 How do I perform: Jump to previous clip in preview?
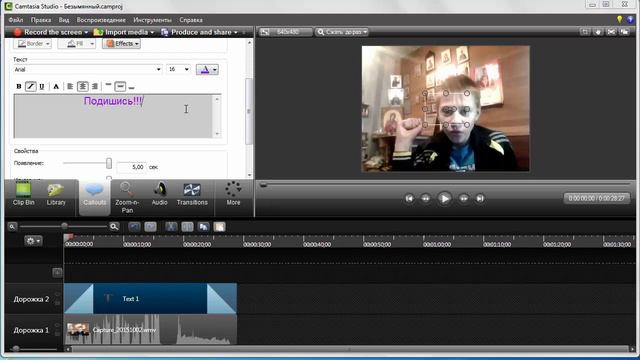(x=409, y=198)
